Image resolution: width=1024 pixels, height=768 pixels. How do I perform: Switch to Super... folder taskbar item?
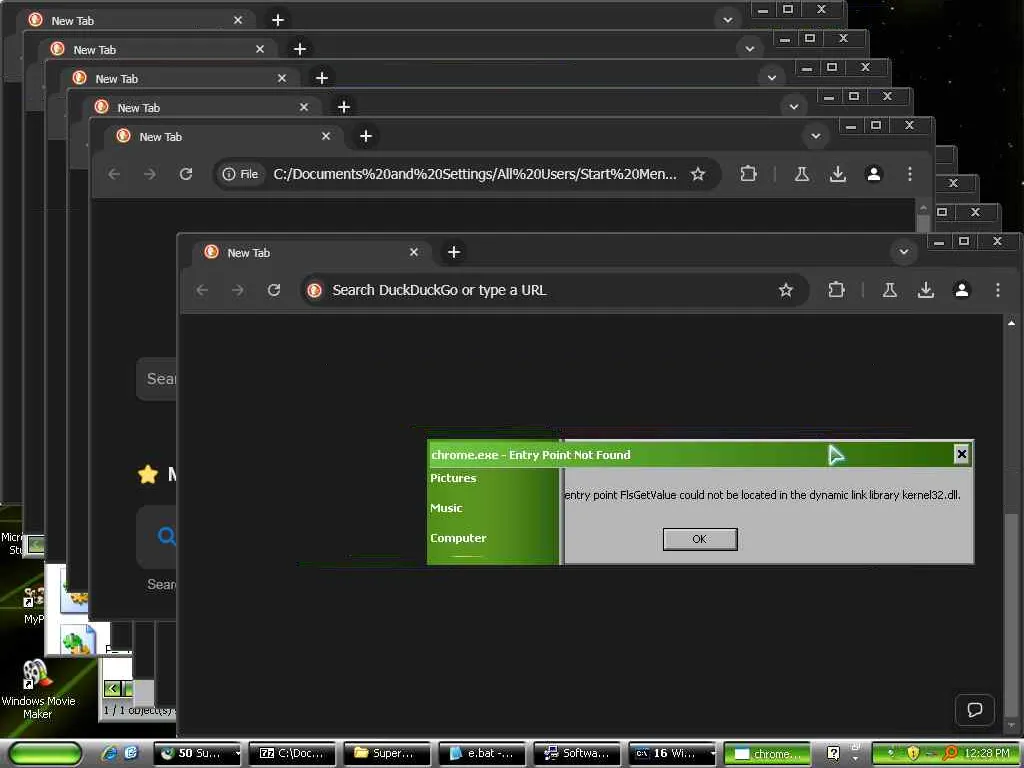point(387,754)
